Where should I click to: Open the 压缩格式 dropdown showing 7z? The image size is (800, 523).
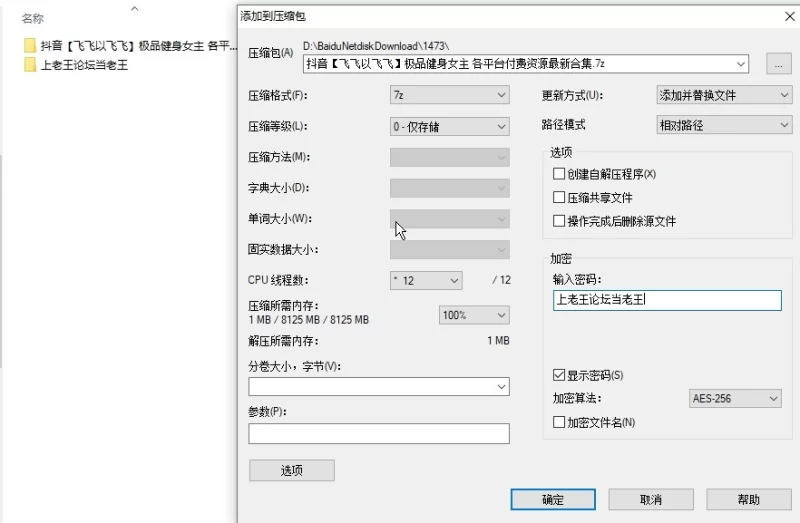tap(449, 95)
